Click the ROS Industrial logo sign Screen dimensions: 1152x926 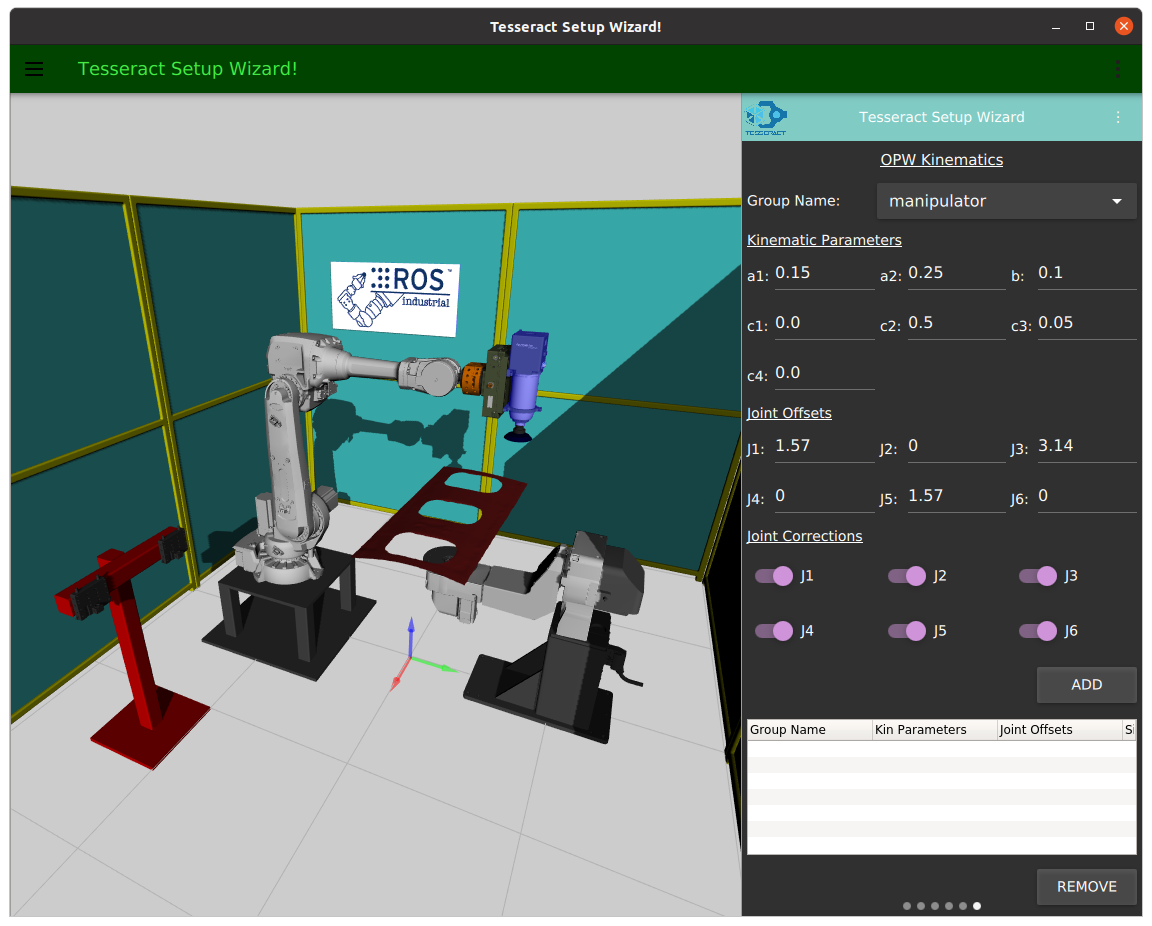coord(395,297)
